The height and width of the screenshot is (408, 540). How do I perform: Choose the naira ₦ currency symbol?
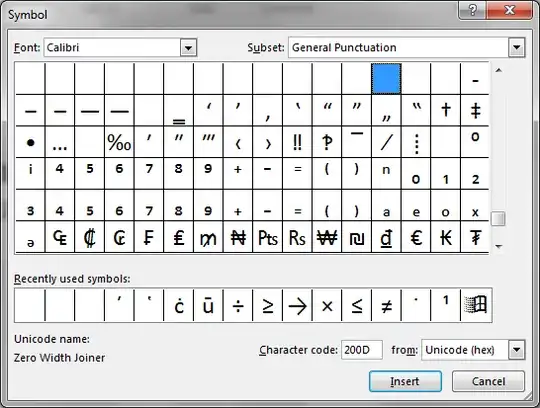tap(238, 237)
